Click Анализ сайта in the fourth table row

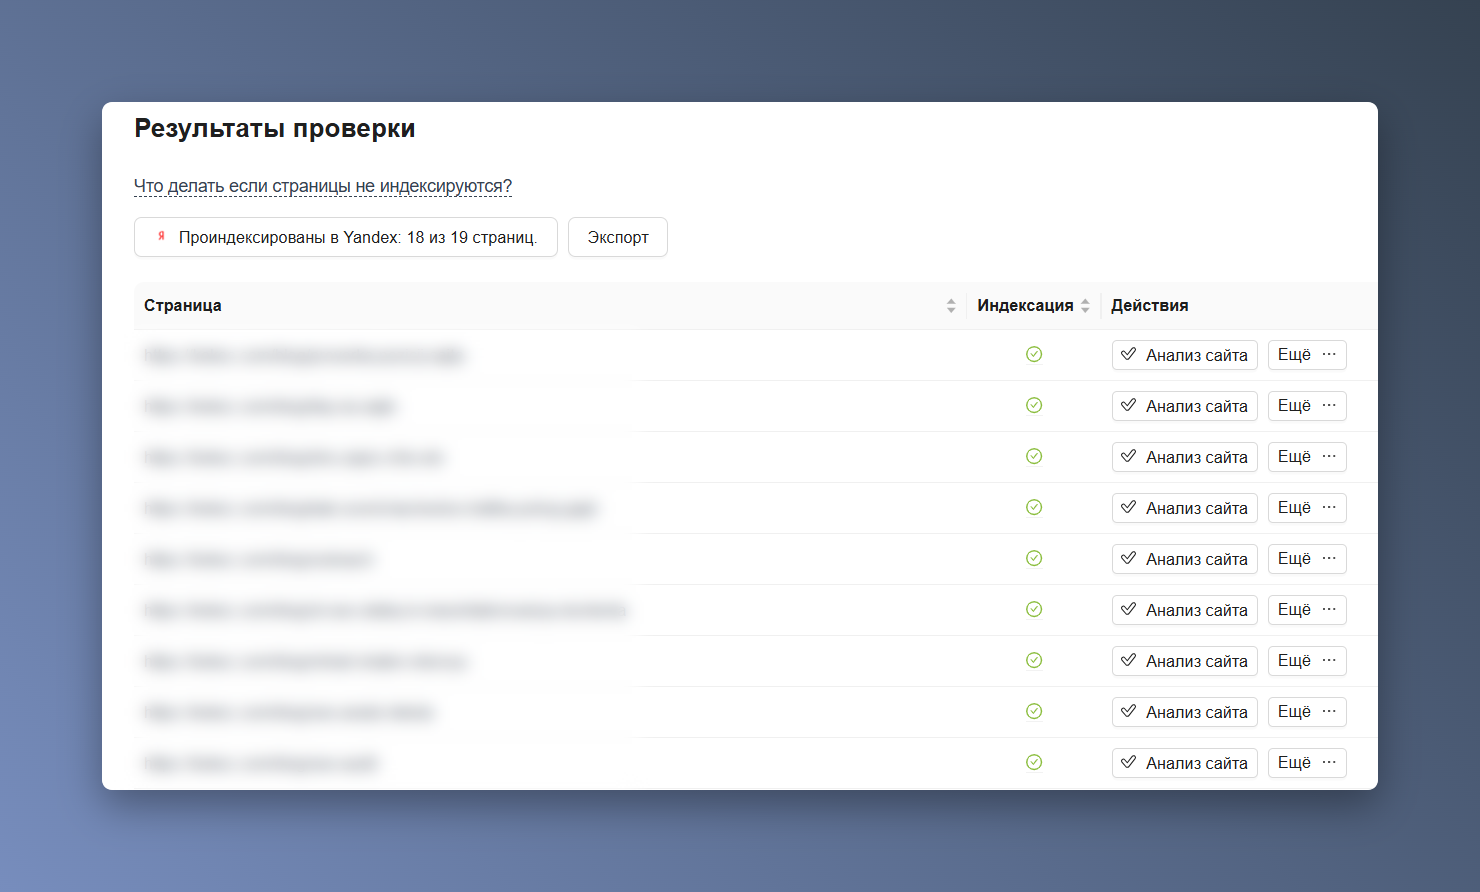pyautogui.click(x=1185, y=508)
